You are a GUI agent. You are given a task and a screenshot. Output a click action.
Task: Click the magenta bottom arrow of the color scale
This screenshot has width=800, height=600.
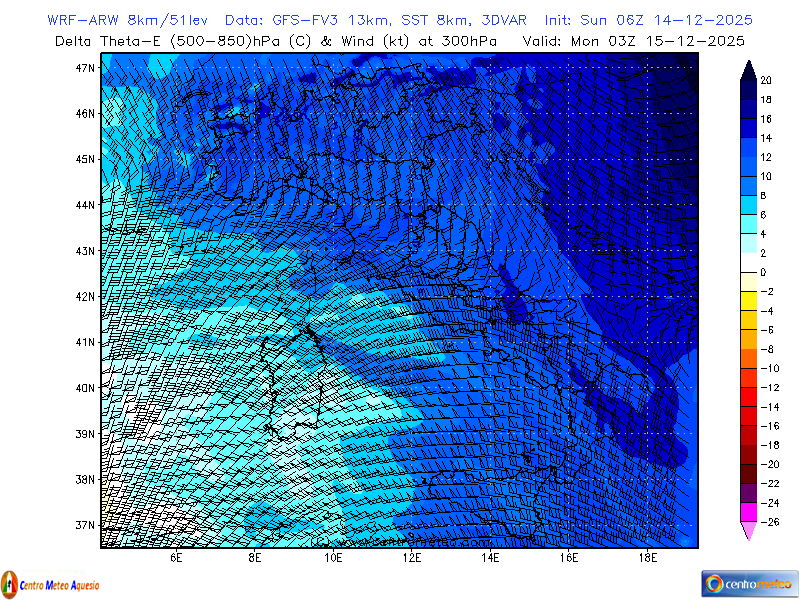tap(748, 531)
